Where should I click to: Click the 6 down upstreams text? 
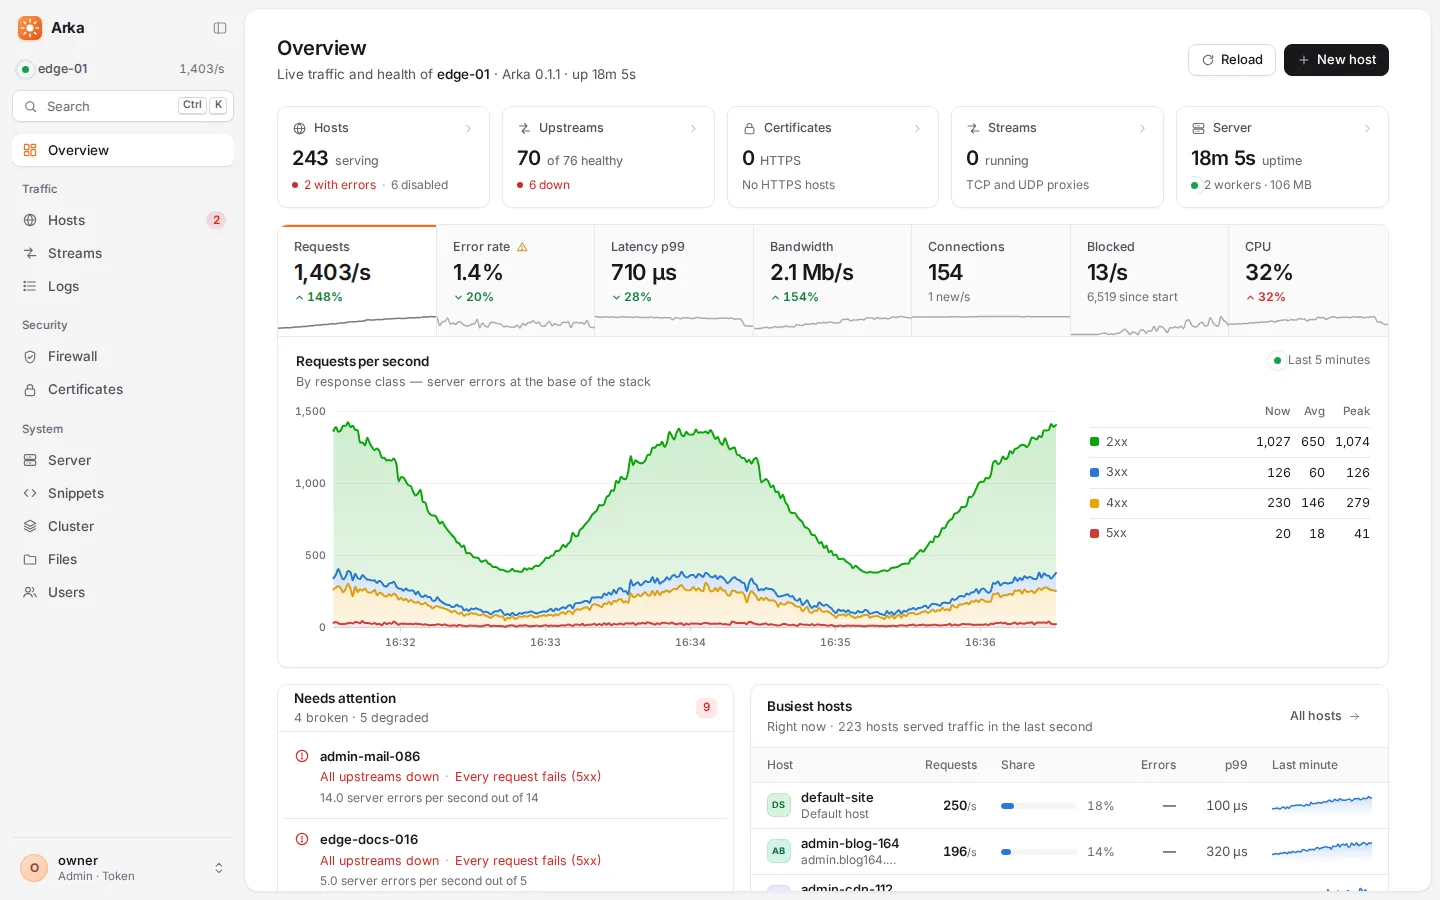click(x=549, y=185)
